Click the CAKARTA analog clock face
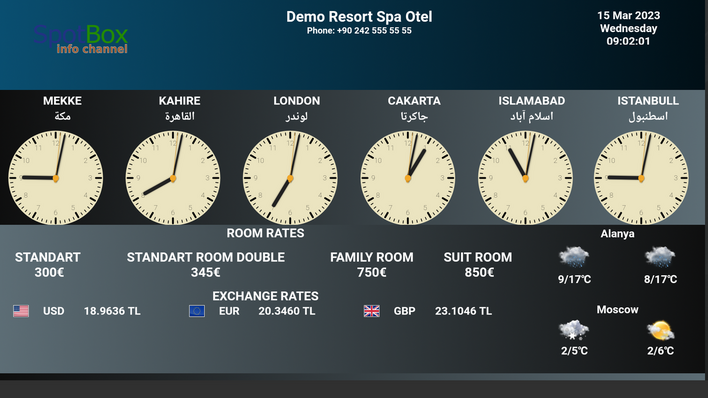Viewport: 708px width, 398px height. coord(408,178)
